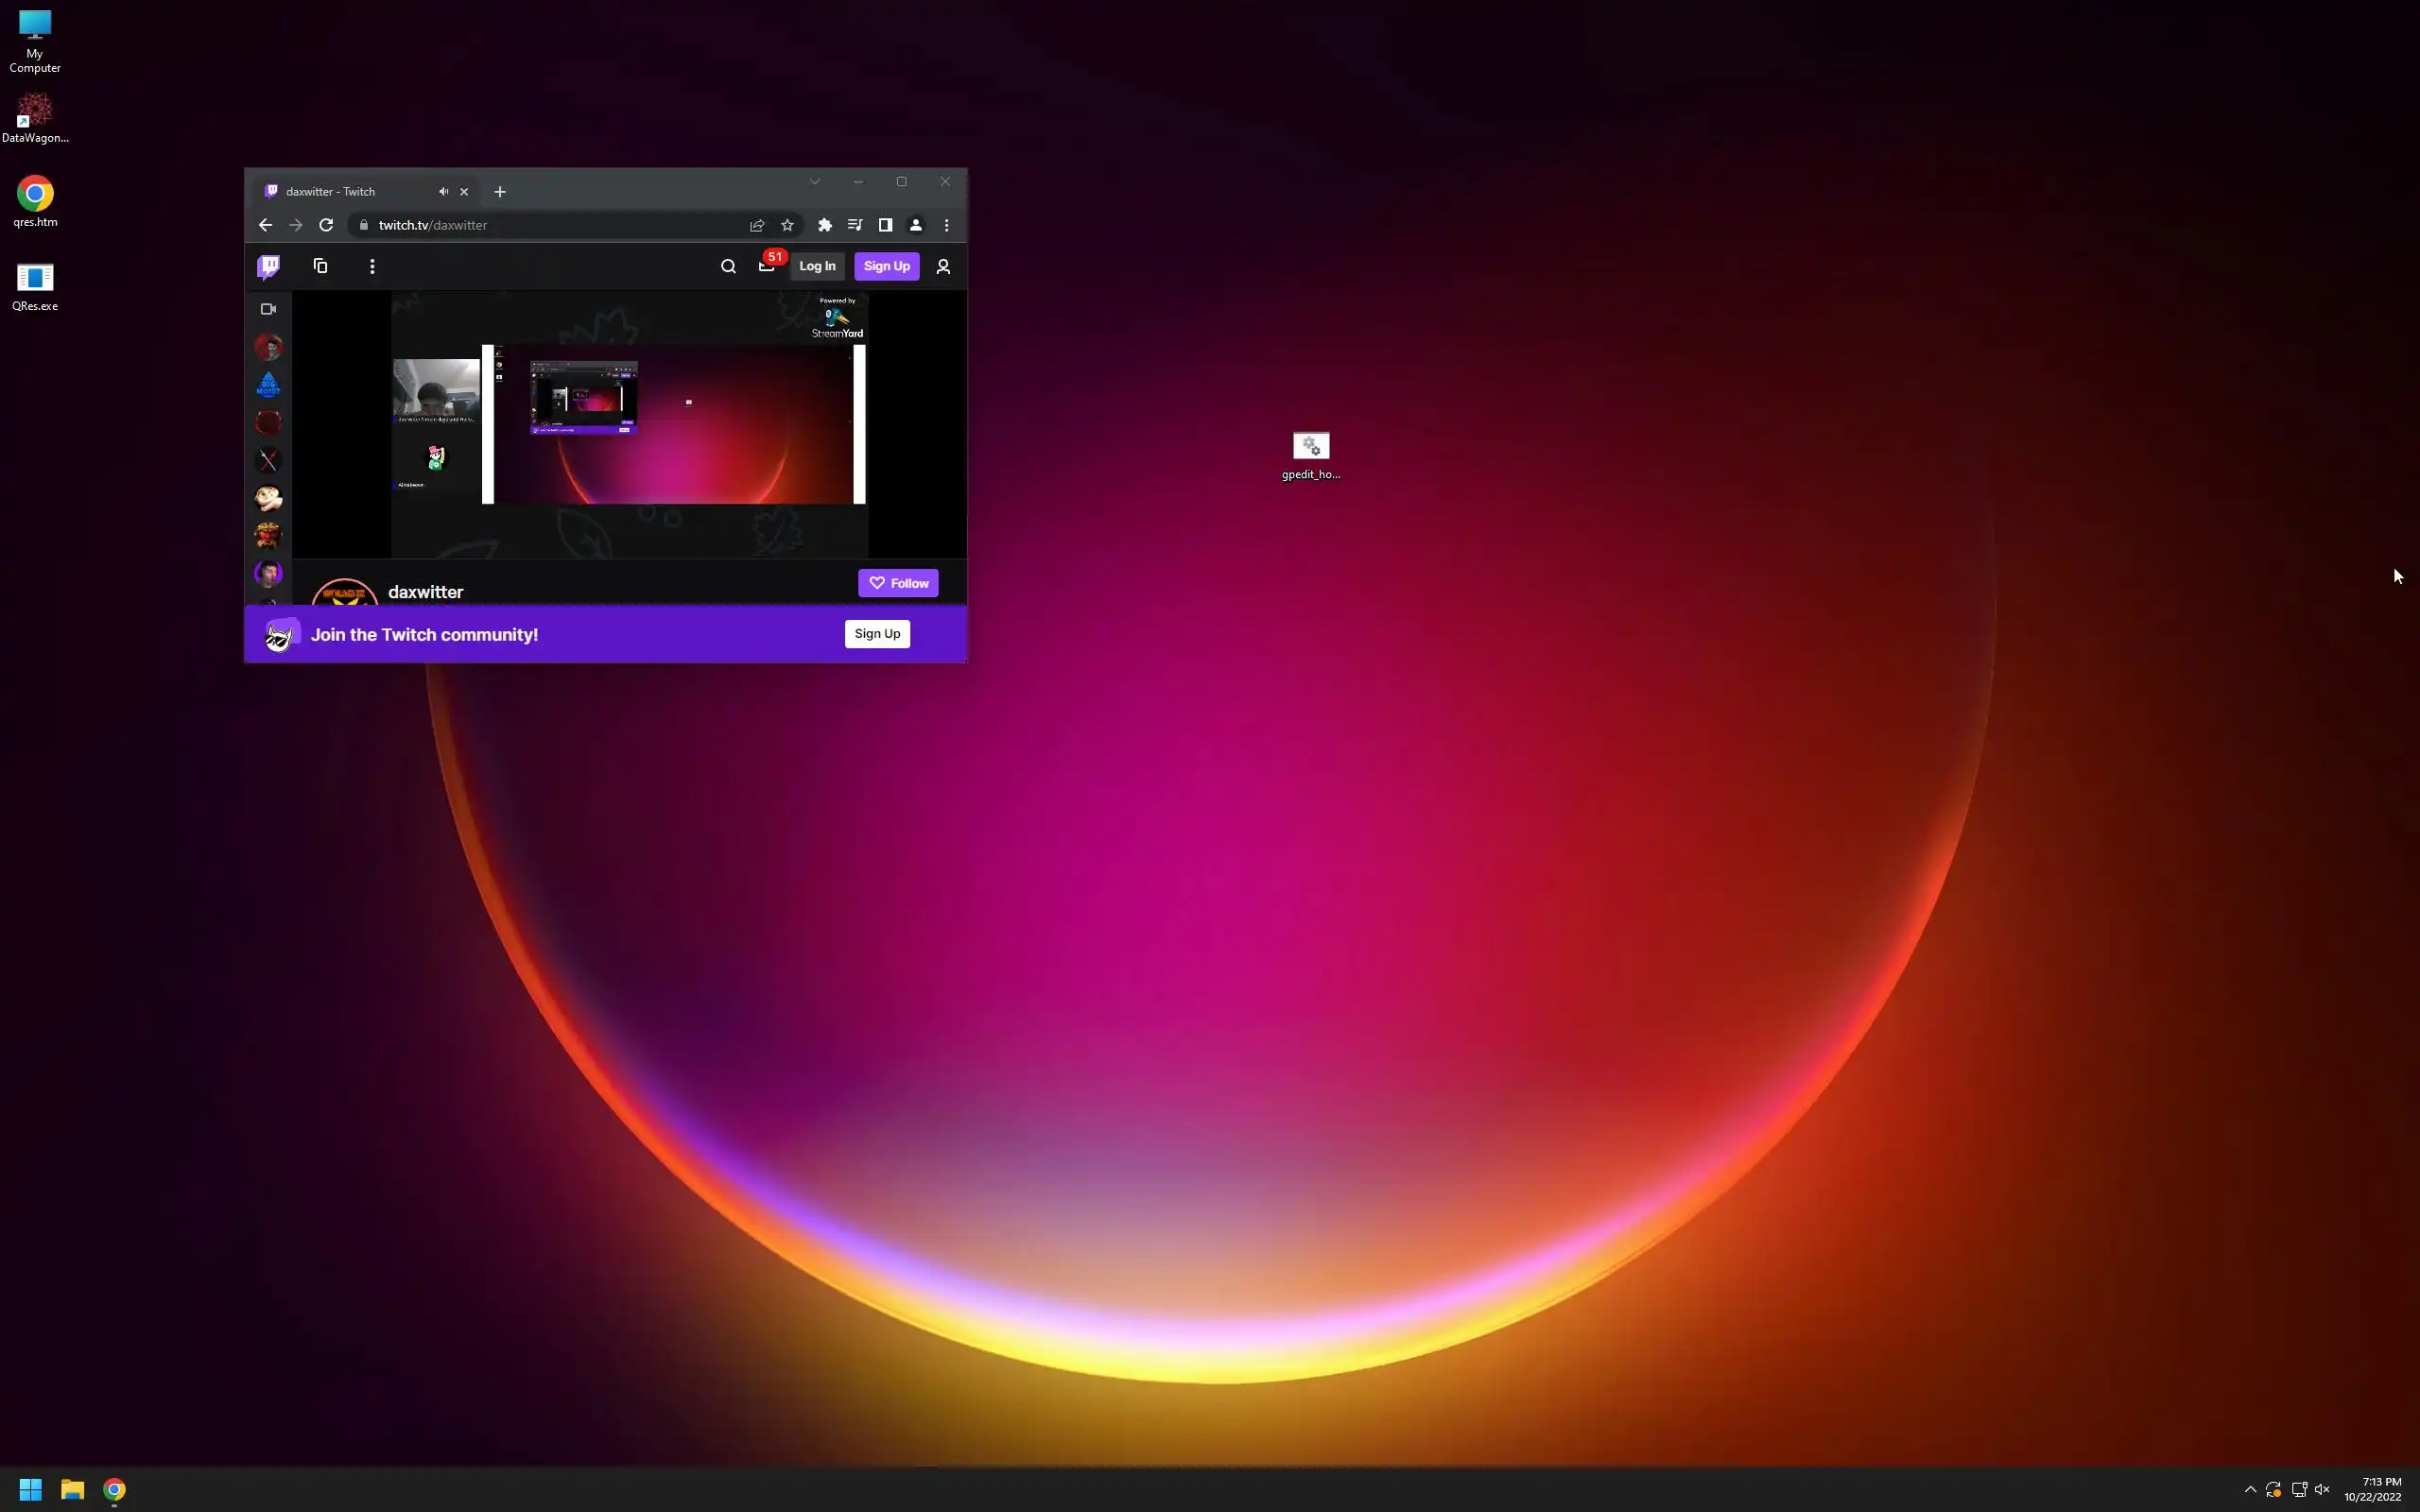Open Prime loot inbox with 51 badge
The image size is (2420, 1512).
(x=767, y=266)
